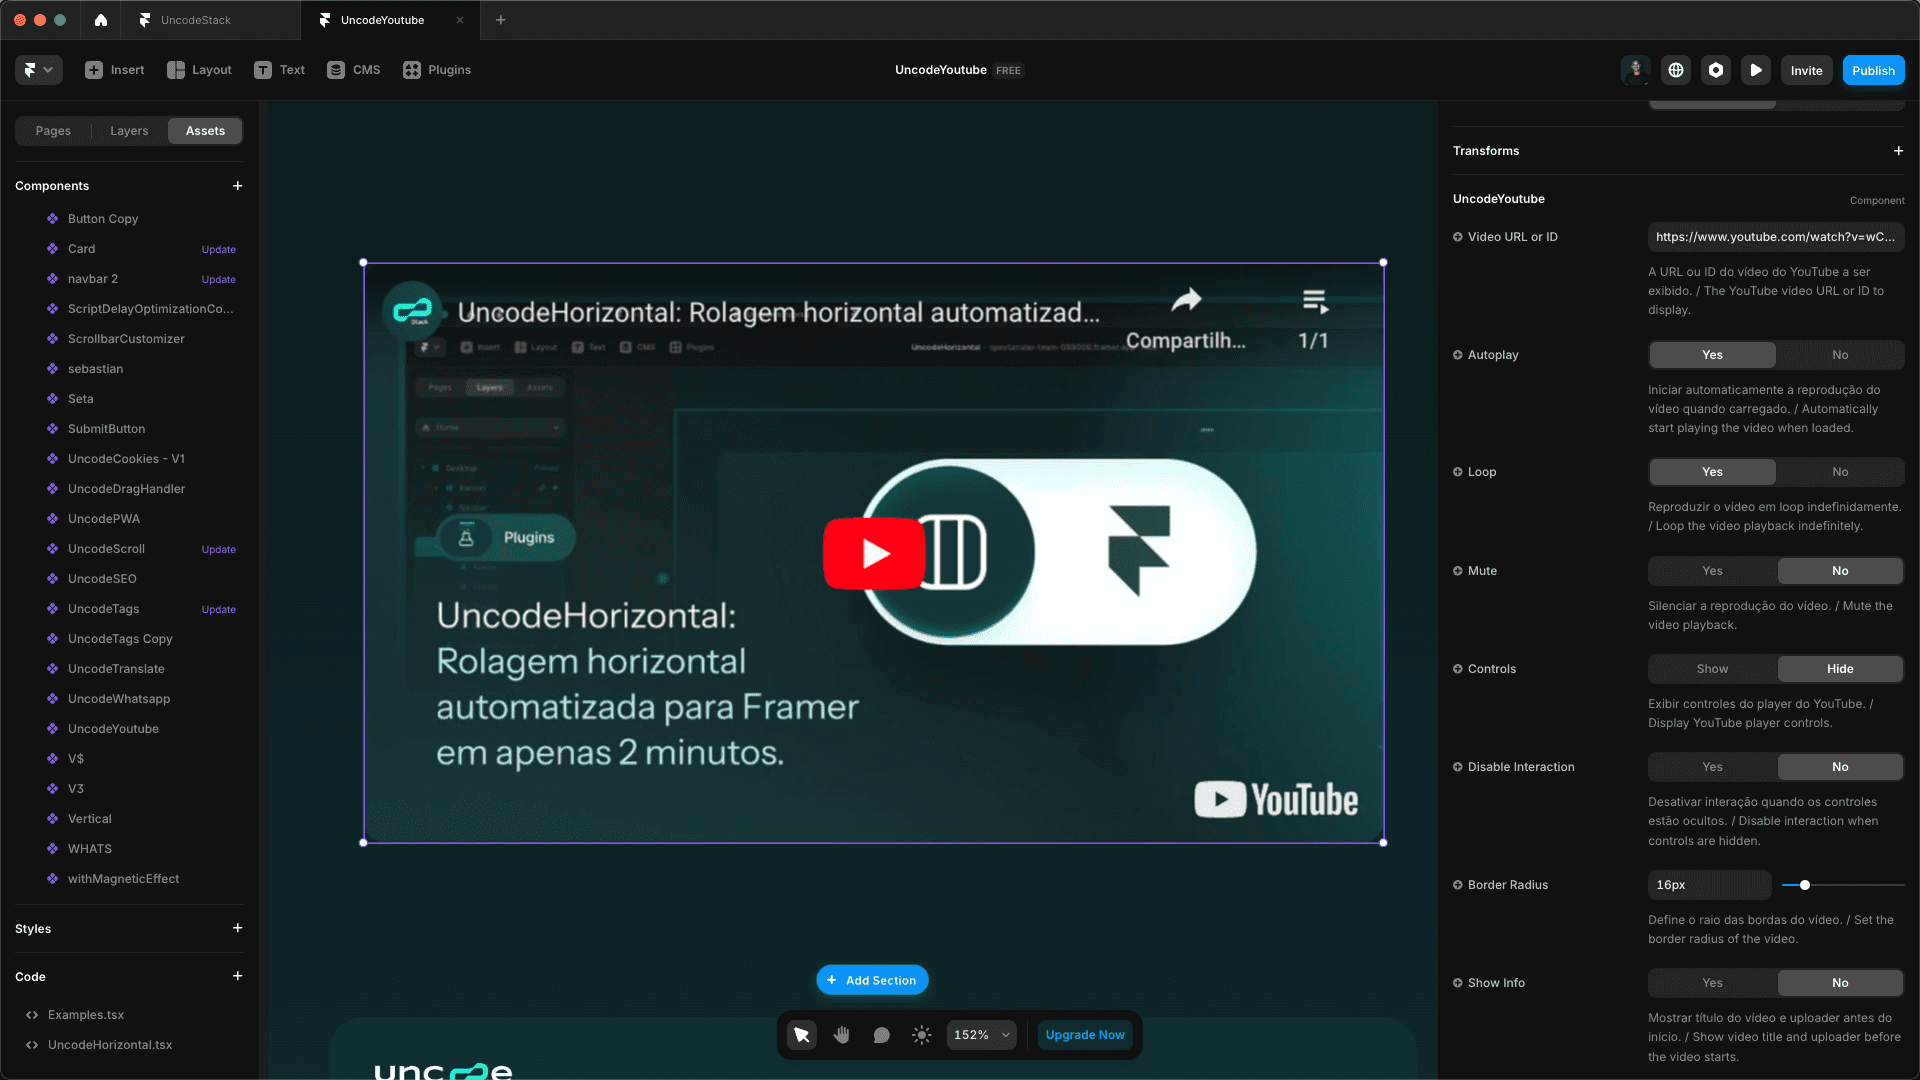Screen dimensions: 1920x1080
Task: Click the globe site settings icon
Action: point(1676,70)
